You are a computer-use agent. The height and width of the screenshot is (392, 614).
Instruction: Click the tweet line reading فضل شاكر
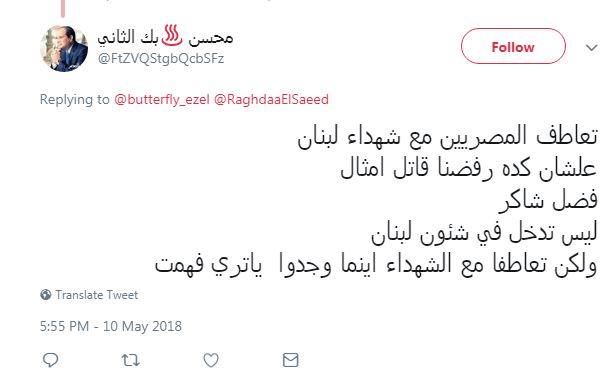coord(548,201)
